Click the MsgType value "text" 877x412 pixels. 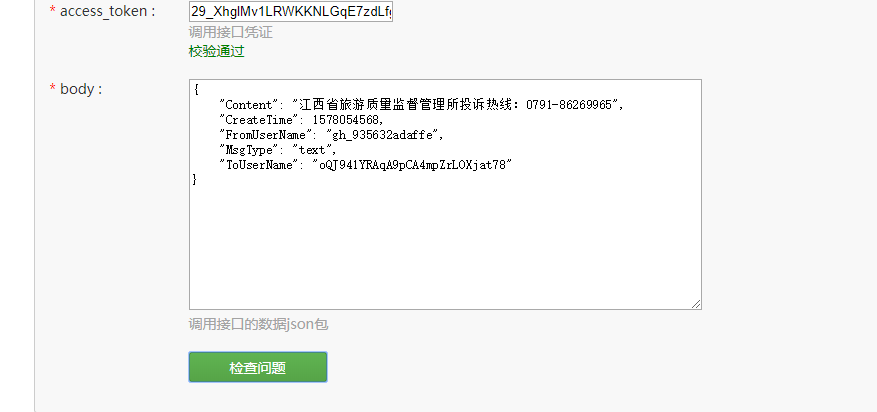pyautogui.click(x=313, y=150)
